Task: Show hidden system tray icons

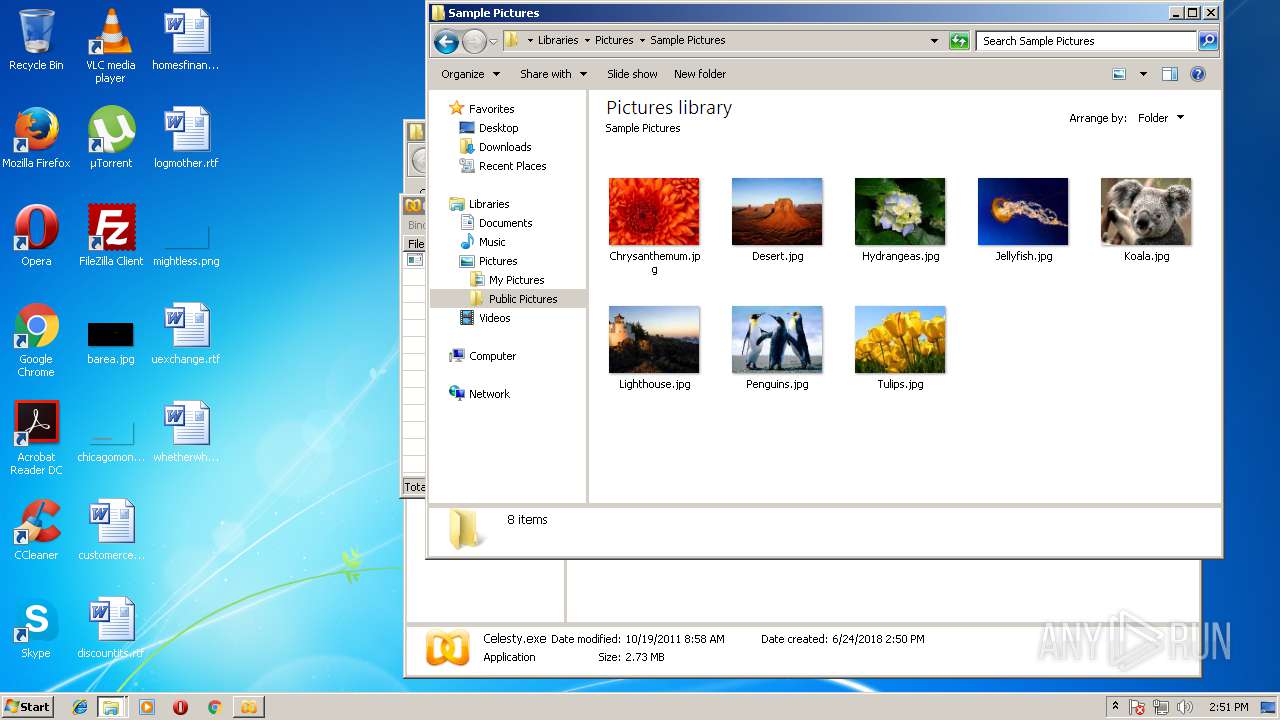Action: 1115,706
